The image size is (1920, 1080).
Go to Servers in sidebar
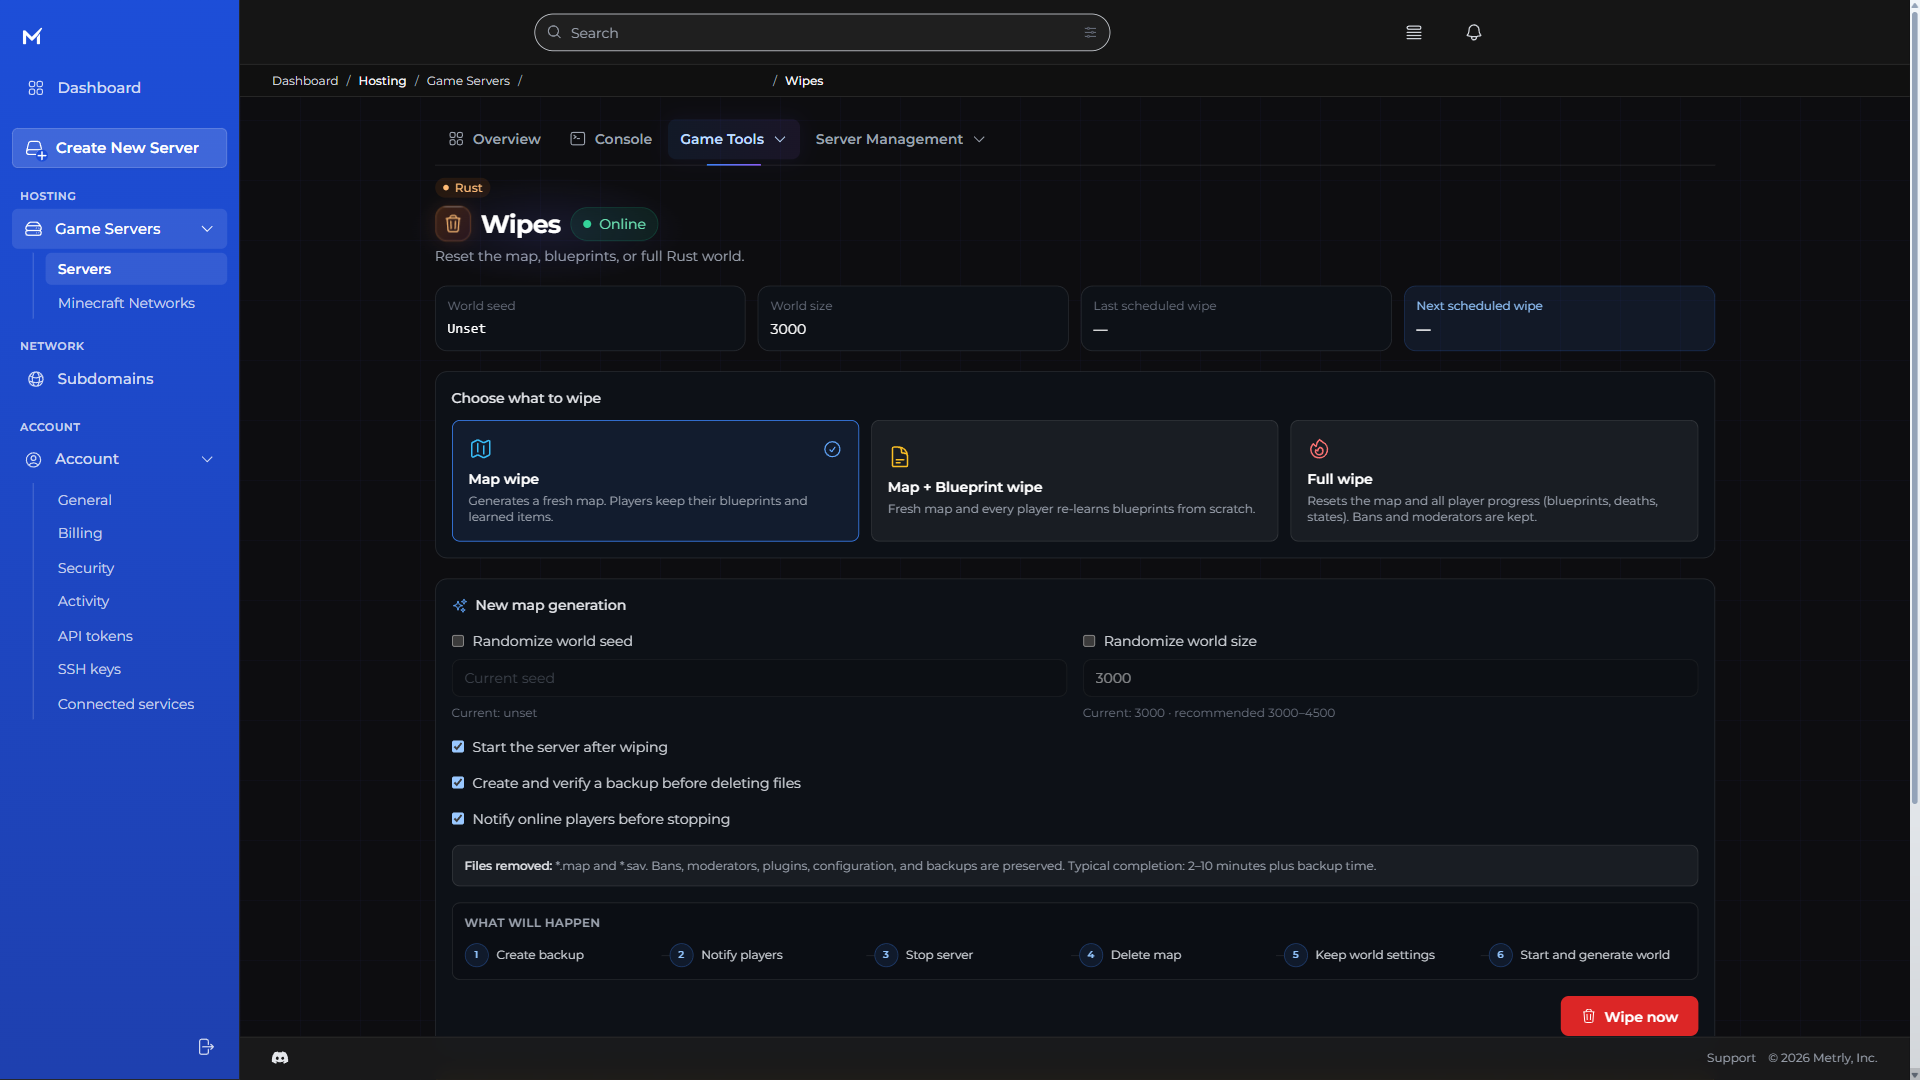coord(136,269)
